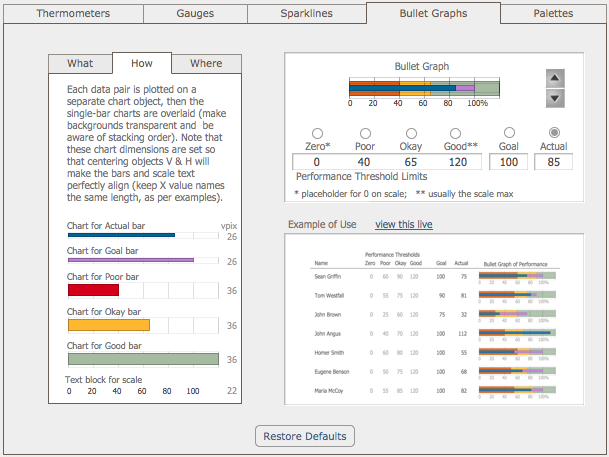The width and height of the screenshot is (609, 457).
Task: Click the Text block for scale label
Action: coord(103,380)
